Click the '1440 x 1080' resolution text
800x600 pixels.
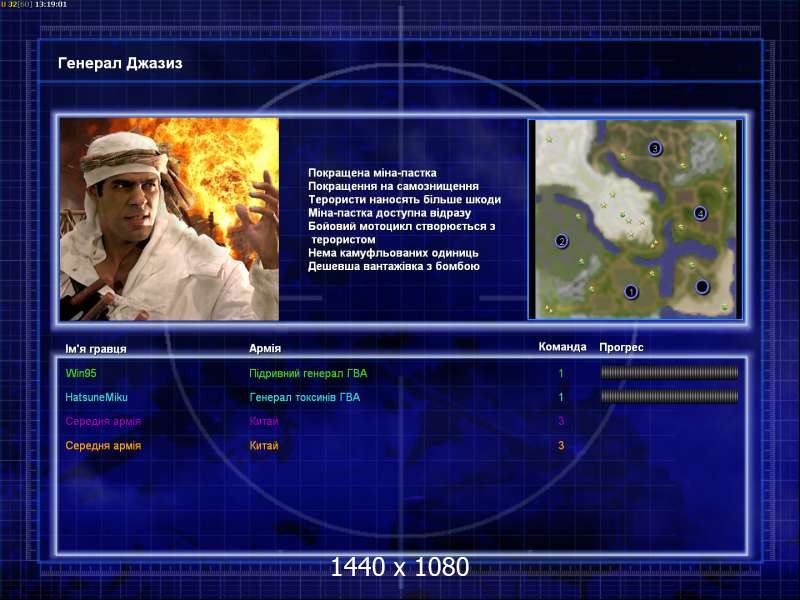400,567
